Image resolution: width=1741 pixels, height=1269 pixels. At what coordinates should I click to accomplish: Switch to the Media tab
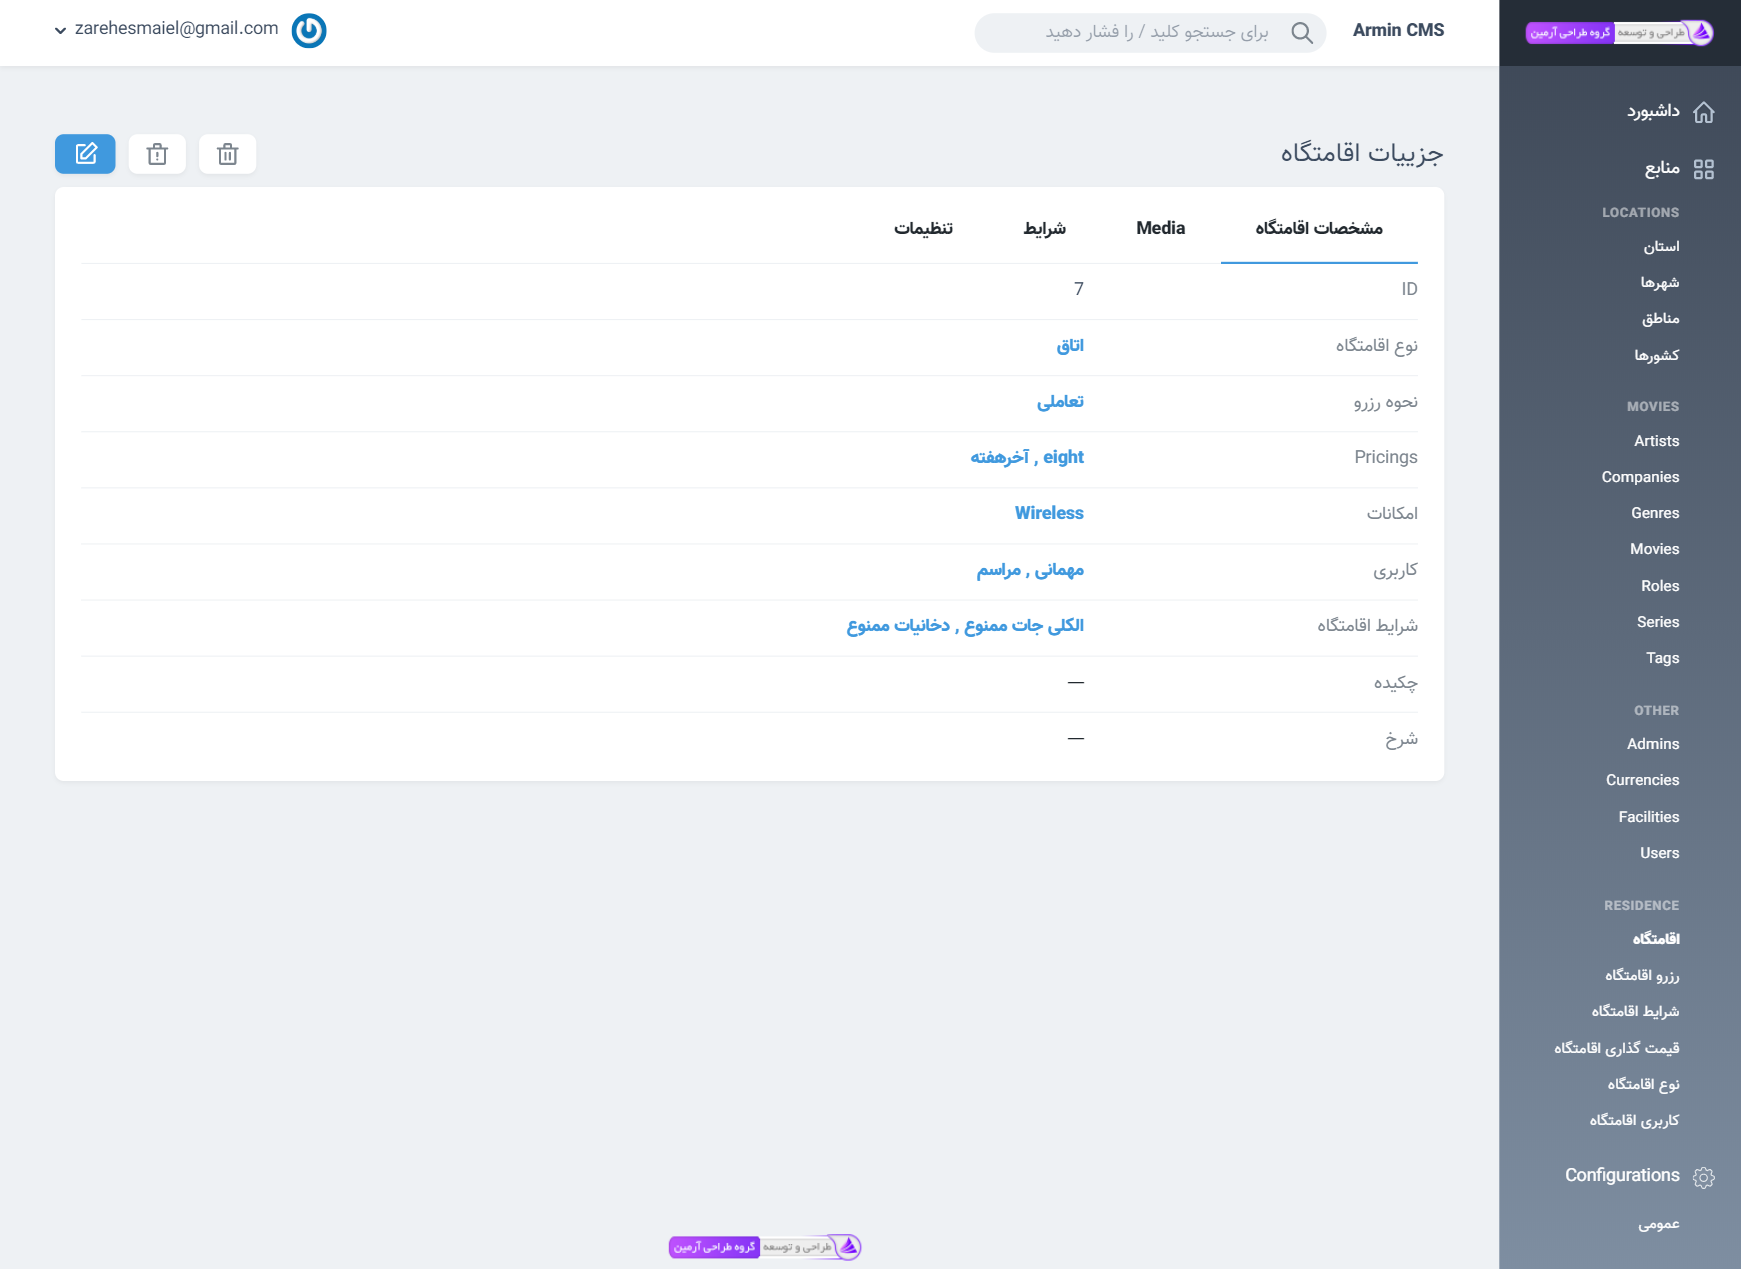[x=1160, y=228]
